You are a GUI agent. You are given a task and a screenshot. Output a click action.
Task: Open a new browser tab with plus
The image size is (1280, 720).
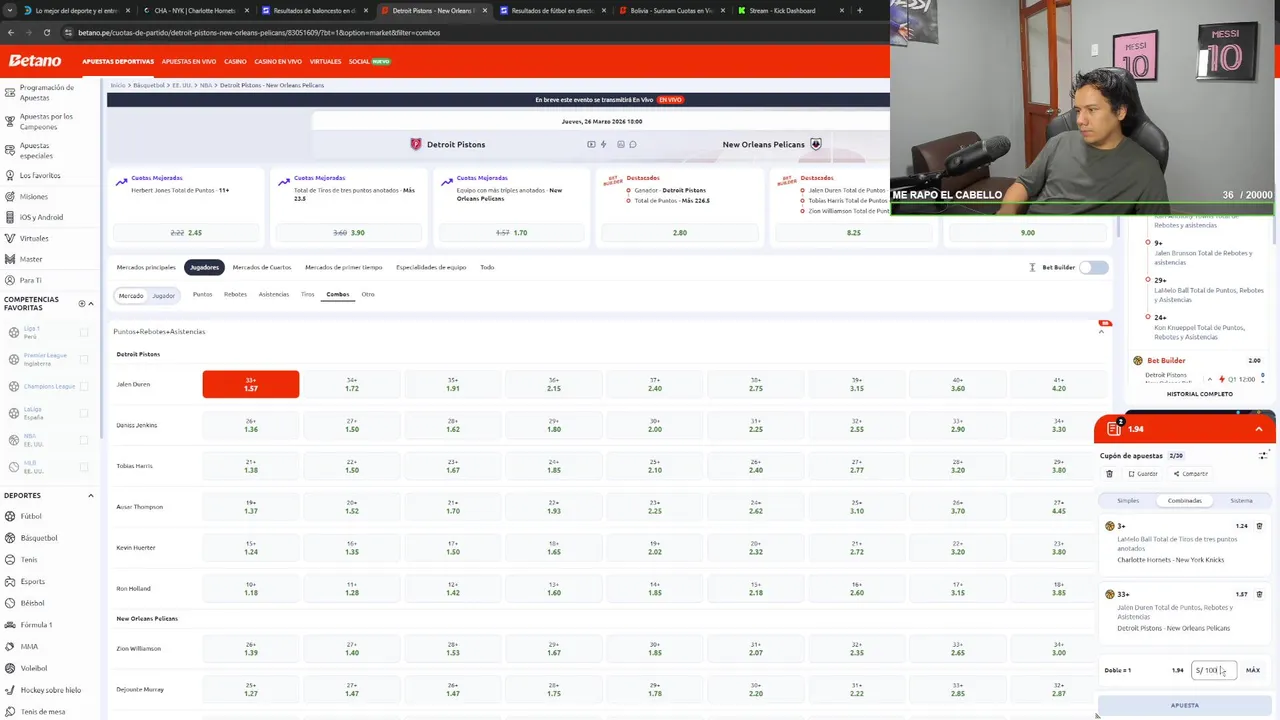[859, 10]
